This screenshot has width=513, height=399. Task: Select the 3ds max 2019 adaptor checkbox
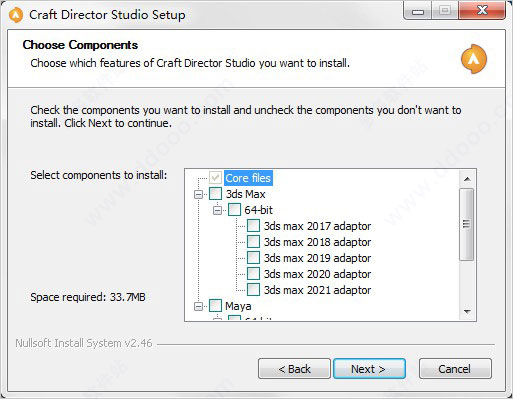pos(253,258)
